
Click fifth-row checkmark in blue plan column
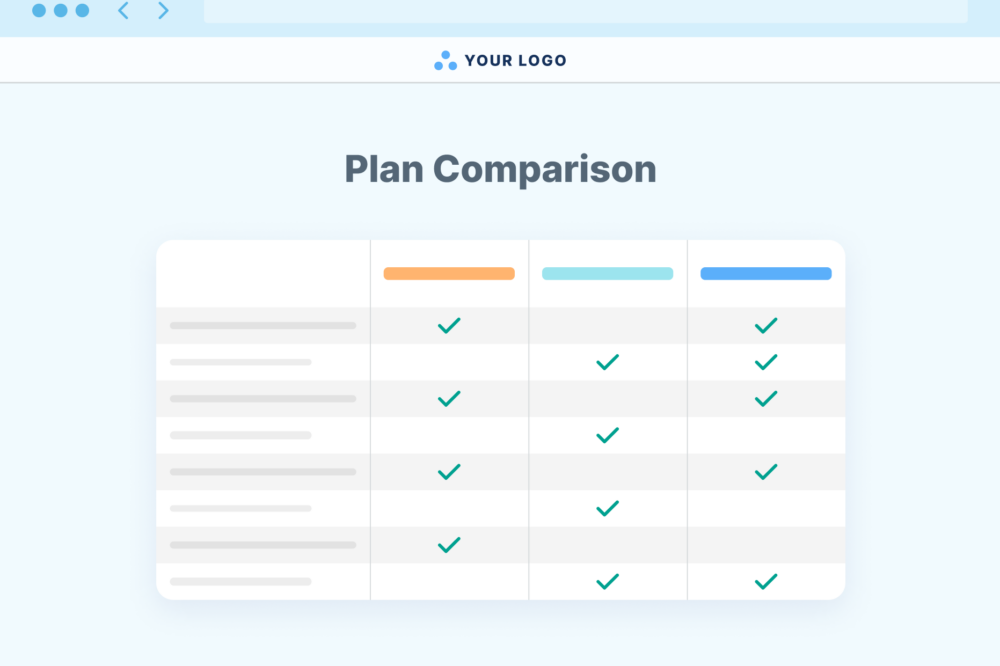pyautogui.click(x=766, y=472)
